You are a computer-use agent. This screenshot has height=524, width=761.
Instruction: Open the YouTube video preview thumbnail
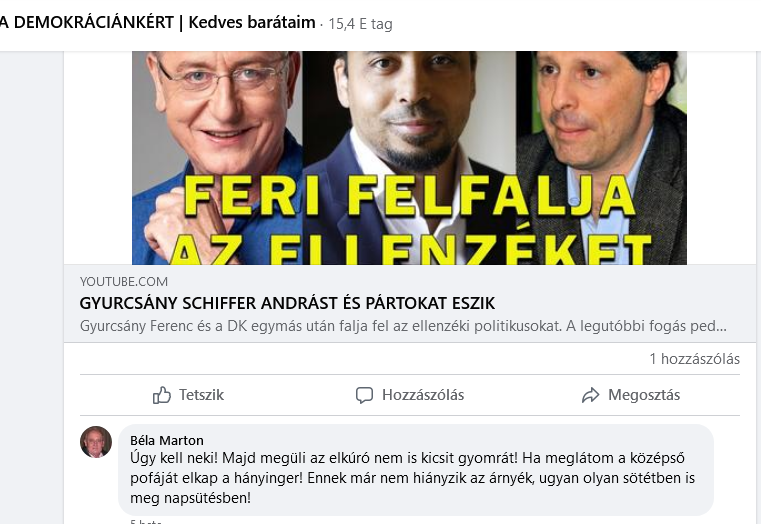coord(409,158)
